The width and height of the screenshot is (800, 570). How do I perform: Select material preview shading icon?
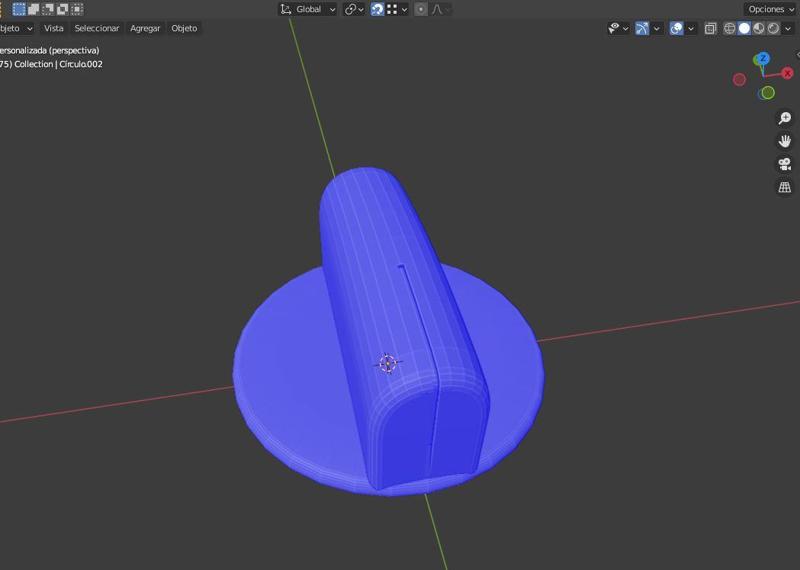point(759,29)
